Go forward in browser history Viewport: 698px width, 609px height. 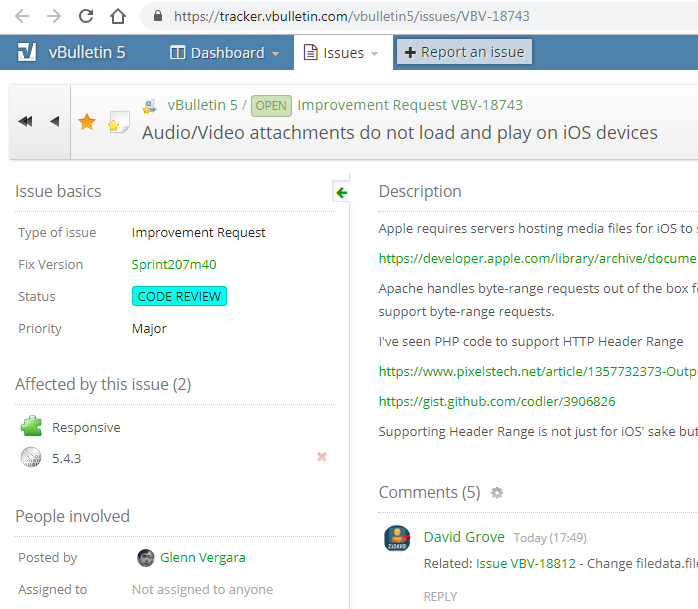(x=54, y=16)
